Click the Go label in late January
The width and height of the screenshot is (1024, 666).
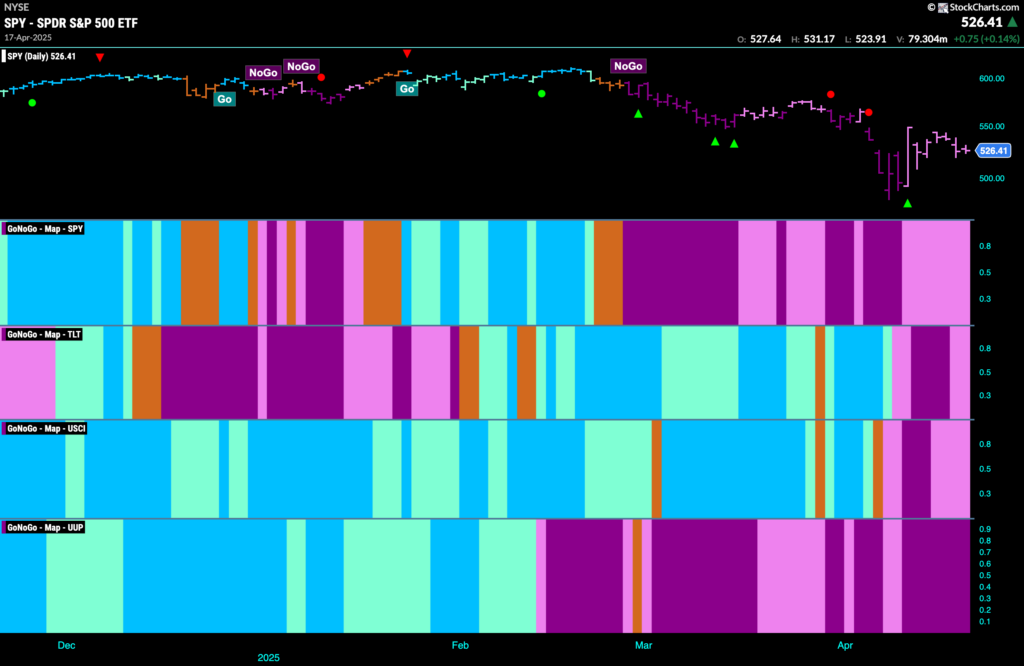[x=407, y=89]
